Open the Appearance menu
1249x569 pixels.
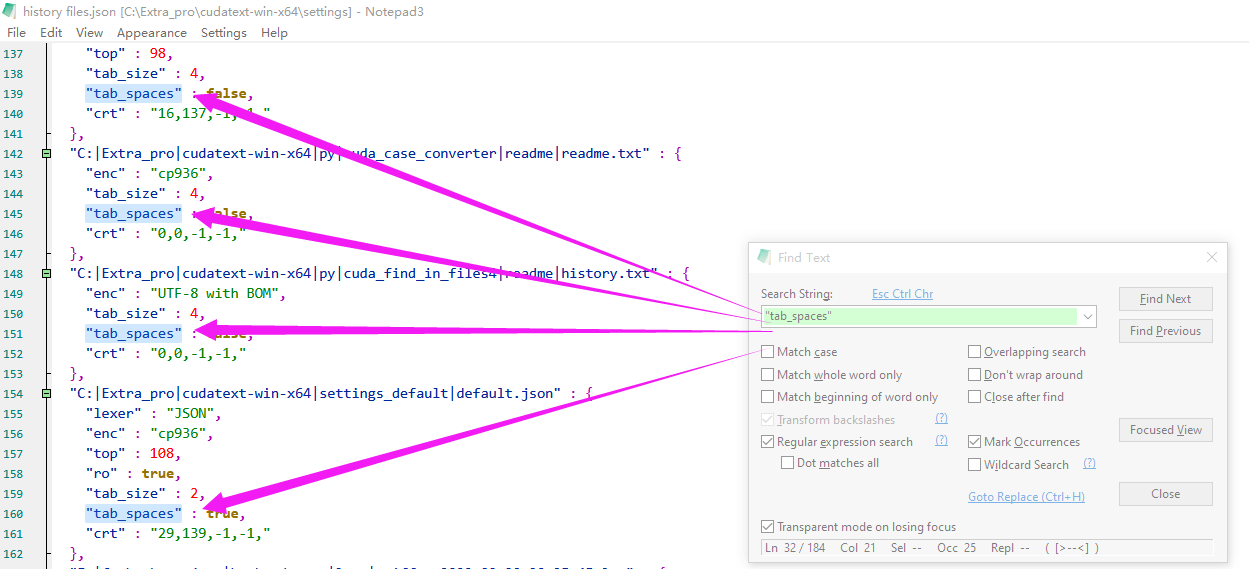coord(151,33)
